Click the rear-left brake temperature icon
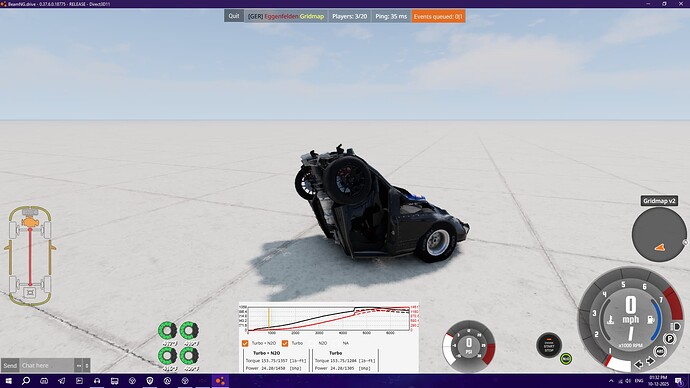This screenshot has width=690, height=388. click(x=167, y=355)
